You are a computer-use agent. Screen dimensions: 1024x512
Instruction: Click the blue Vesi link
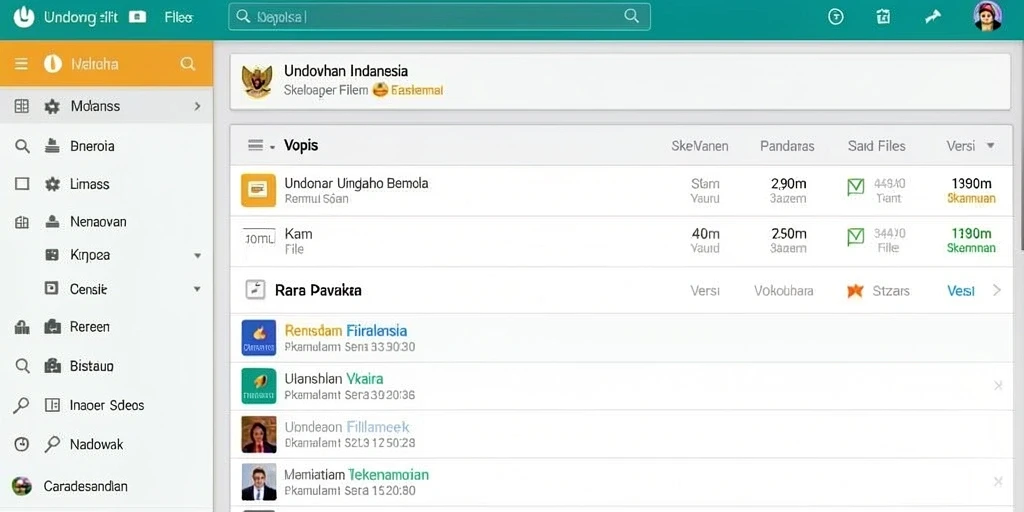(x=961, y=291)
